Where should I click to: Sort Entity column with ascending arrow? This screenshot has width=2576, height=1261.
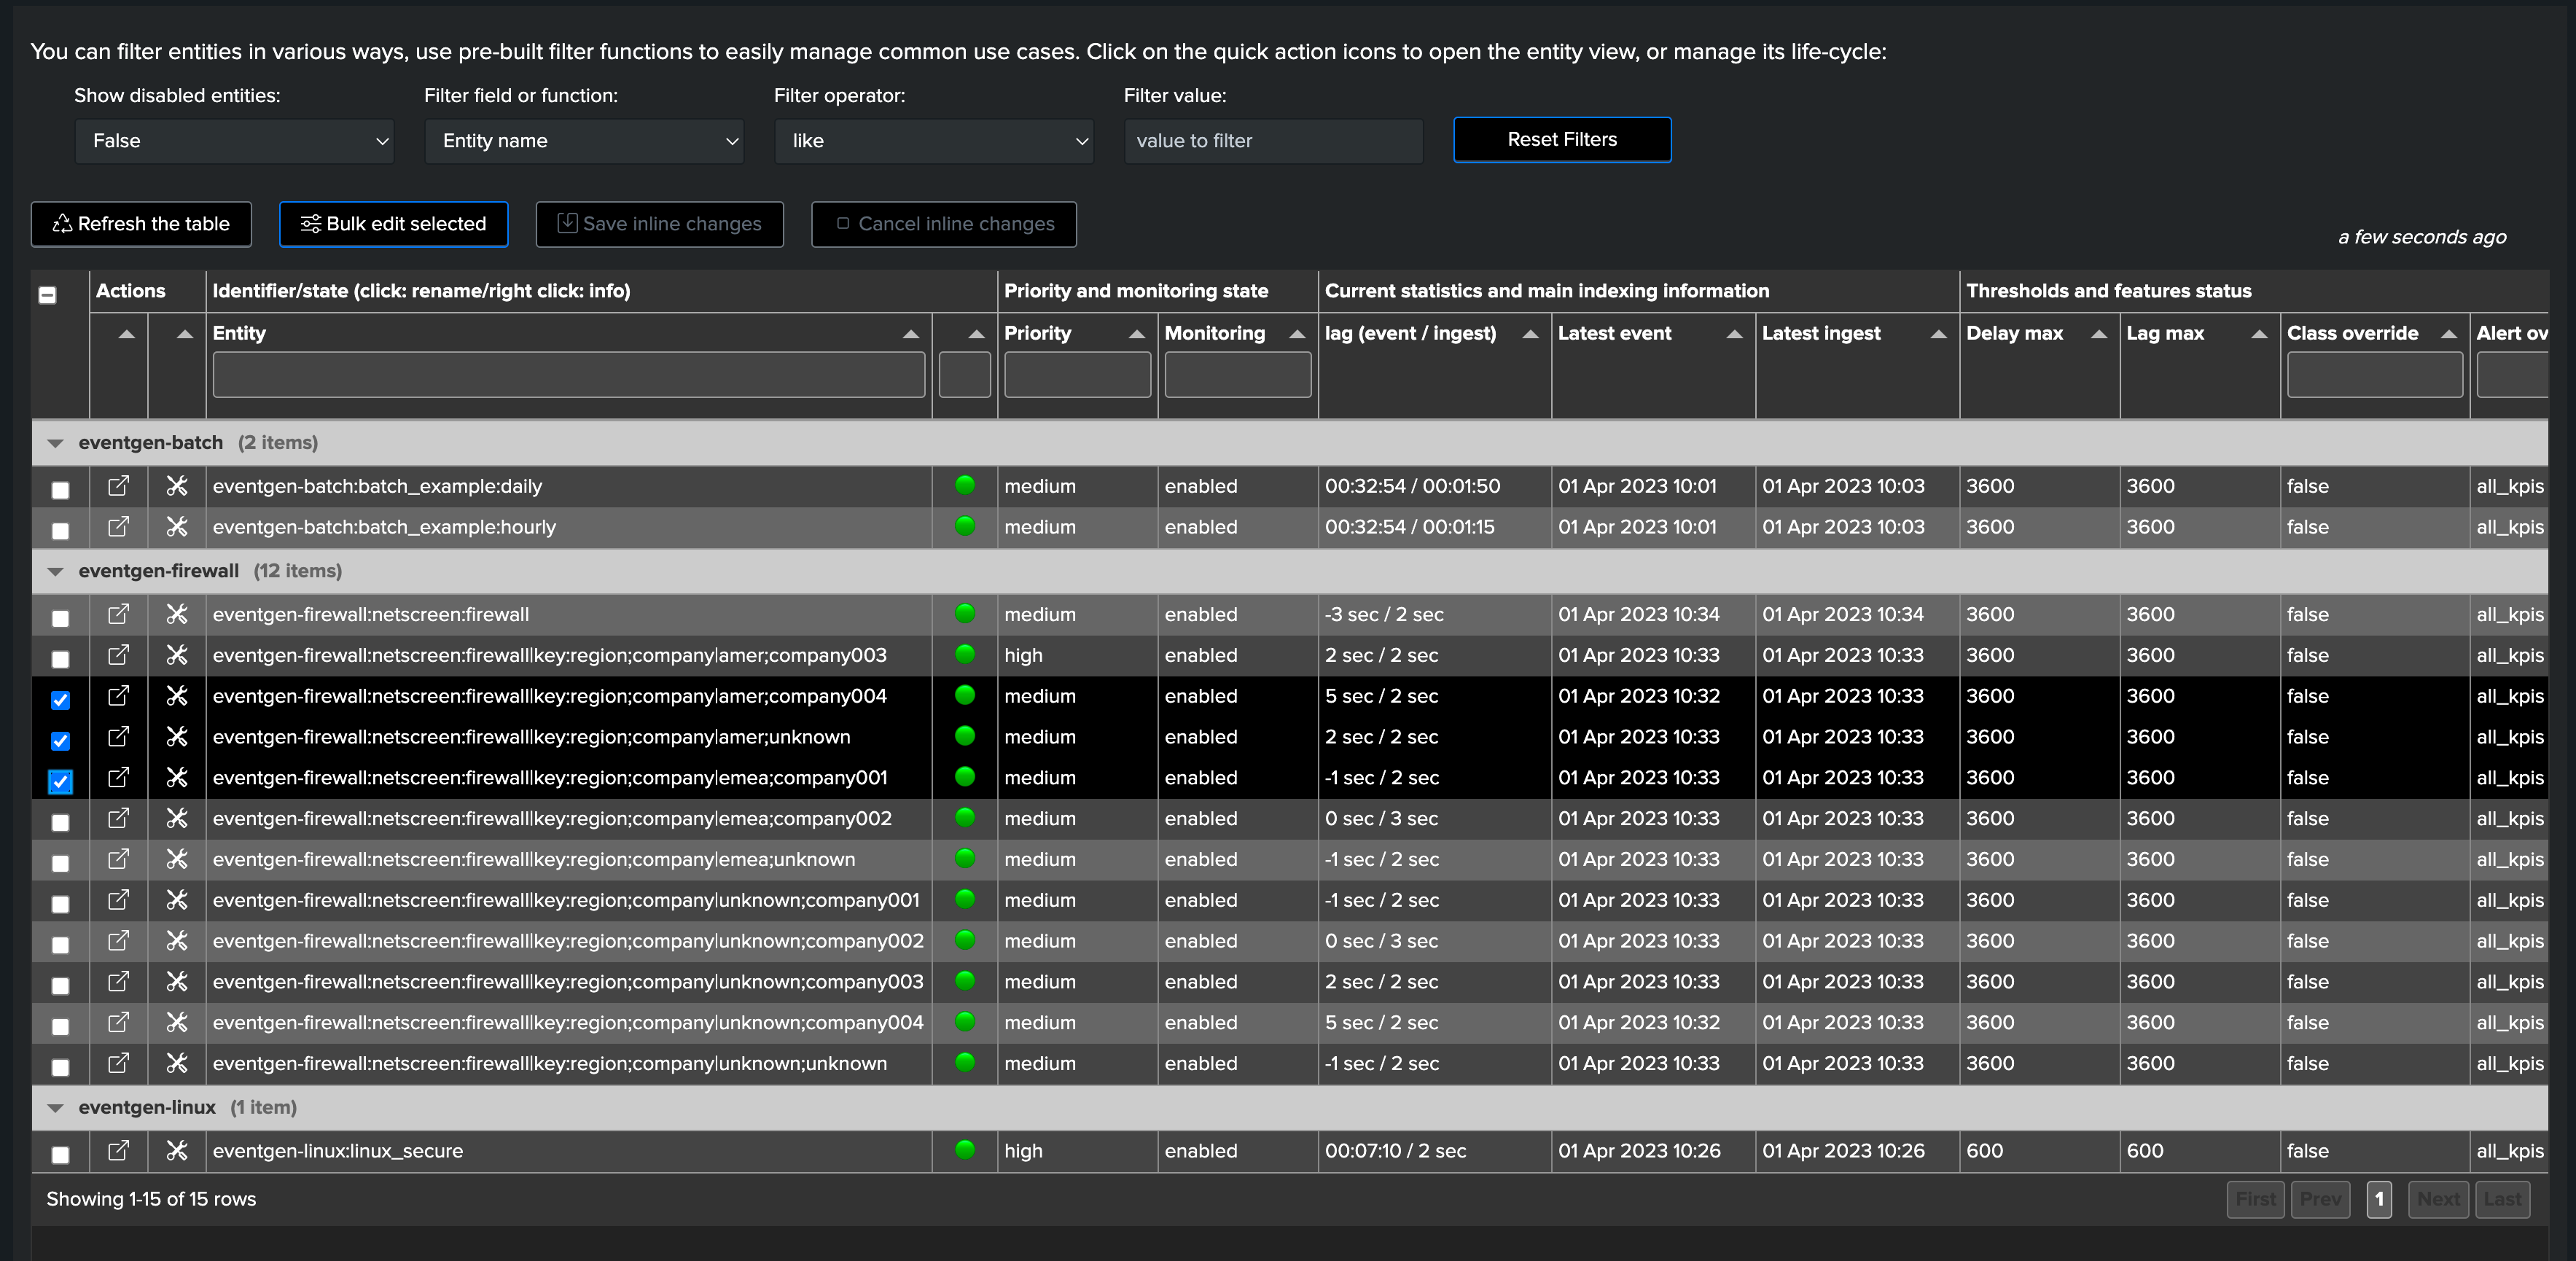tap(910, 334)
